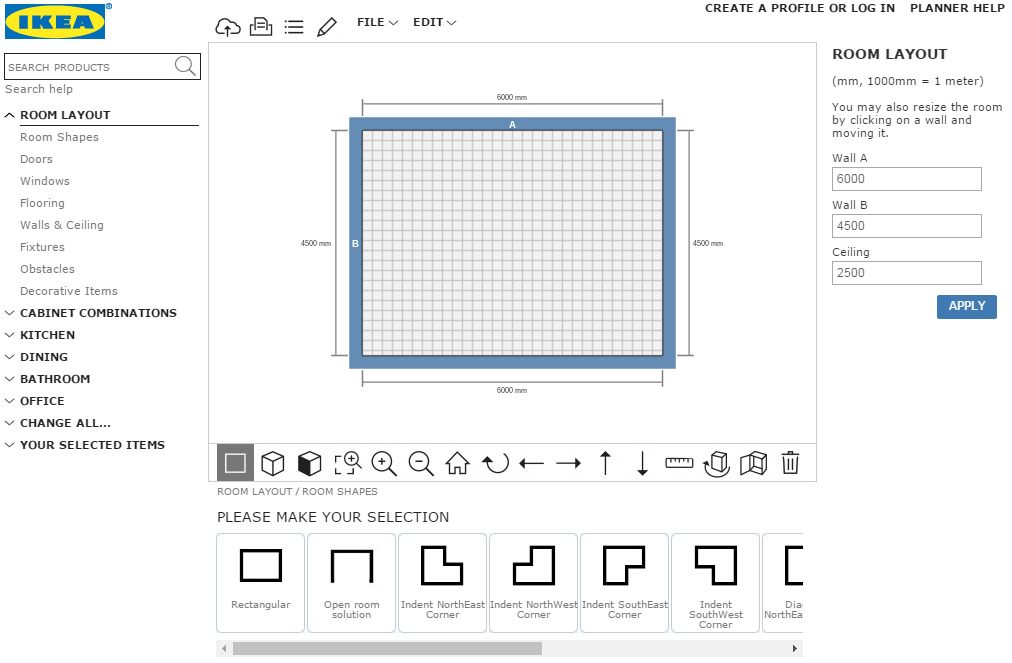The height and width of the screenshot is (663, 1012).
Task: Click the trash delete icon
Action: click(790, 463)
